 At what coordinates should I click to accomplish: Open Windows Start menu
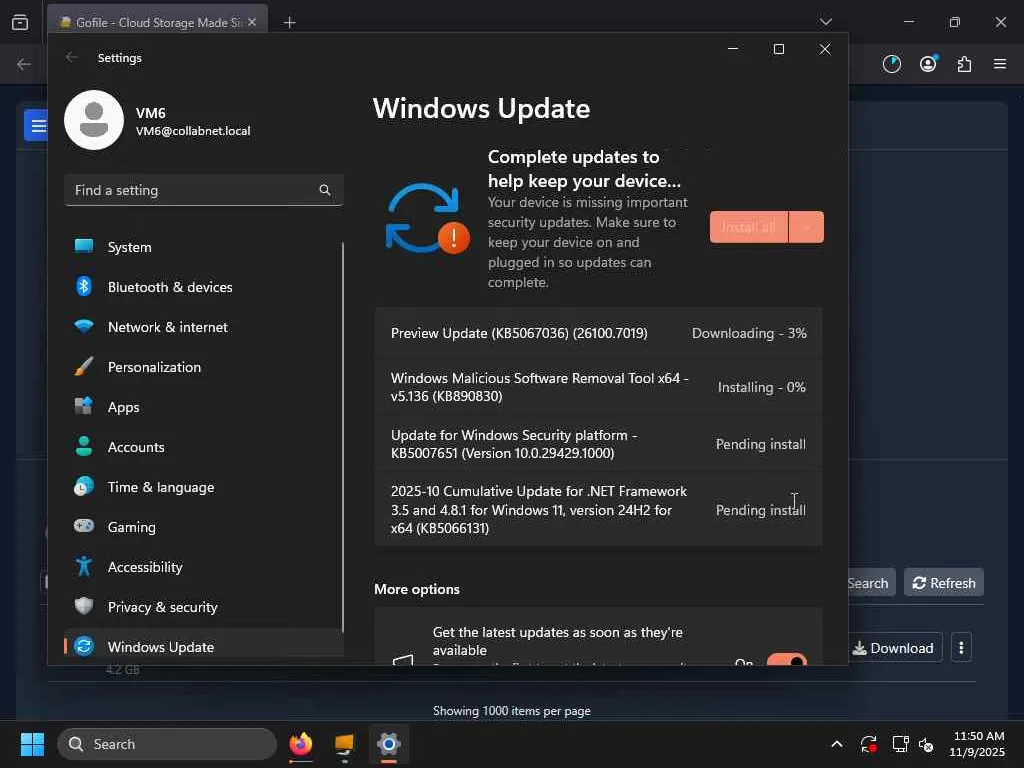(32, 744)
